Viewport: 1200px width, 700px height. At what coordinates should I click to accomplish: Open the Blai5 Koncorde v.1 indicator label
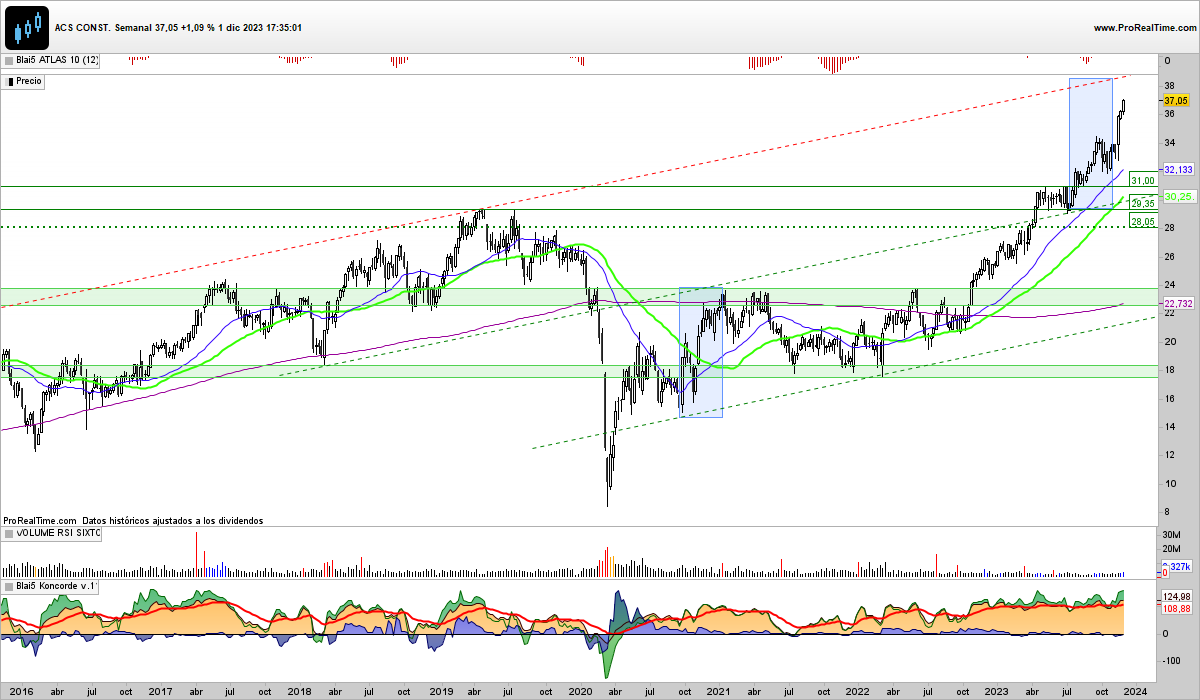pos(55,586)
